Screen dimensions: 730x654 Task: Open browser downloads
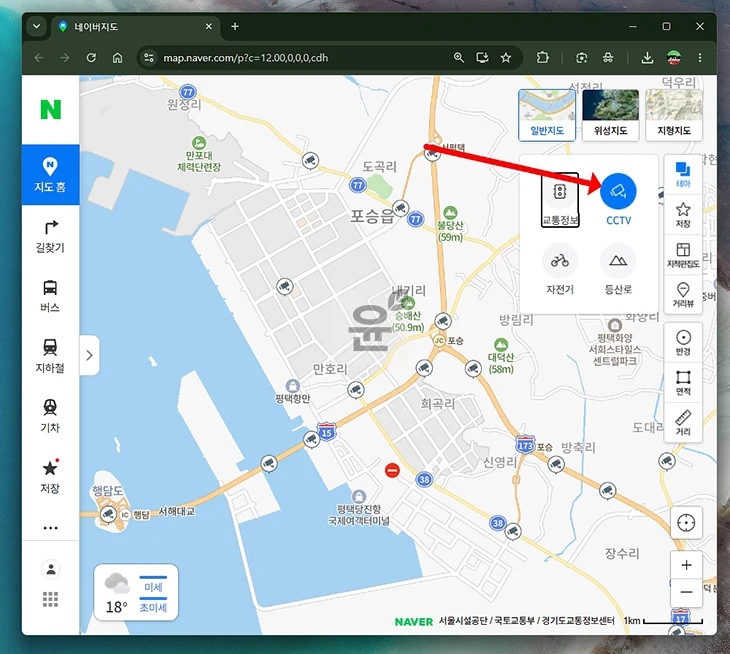647,58
